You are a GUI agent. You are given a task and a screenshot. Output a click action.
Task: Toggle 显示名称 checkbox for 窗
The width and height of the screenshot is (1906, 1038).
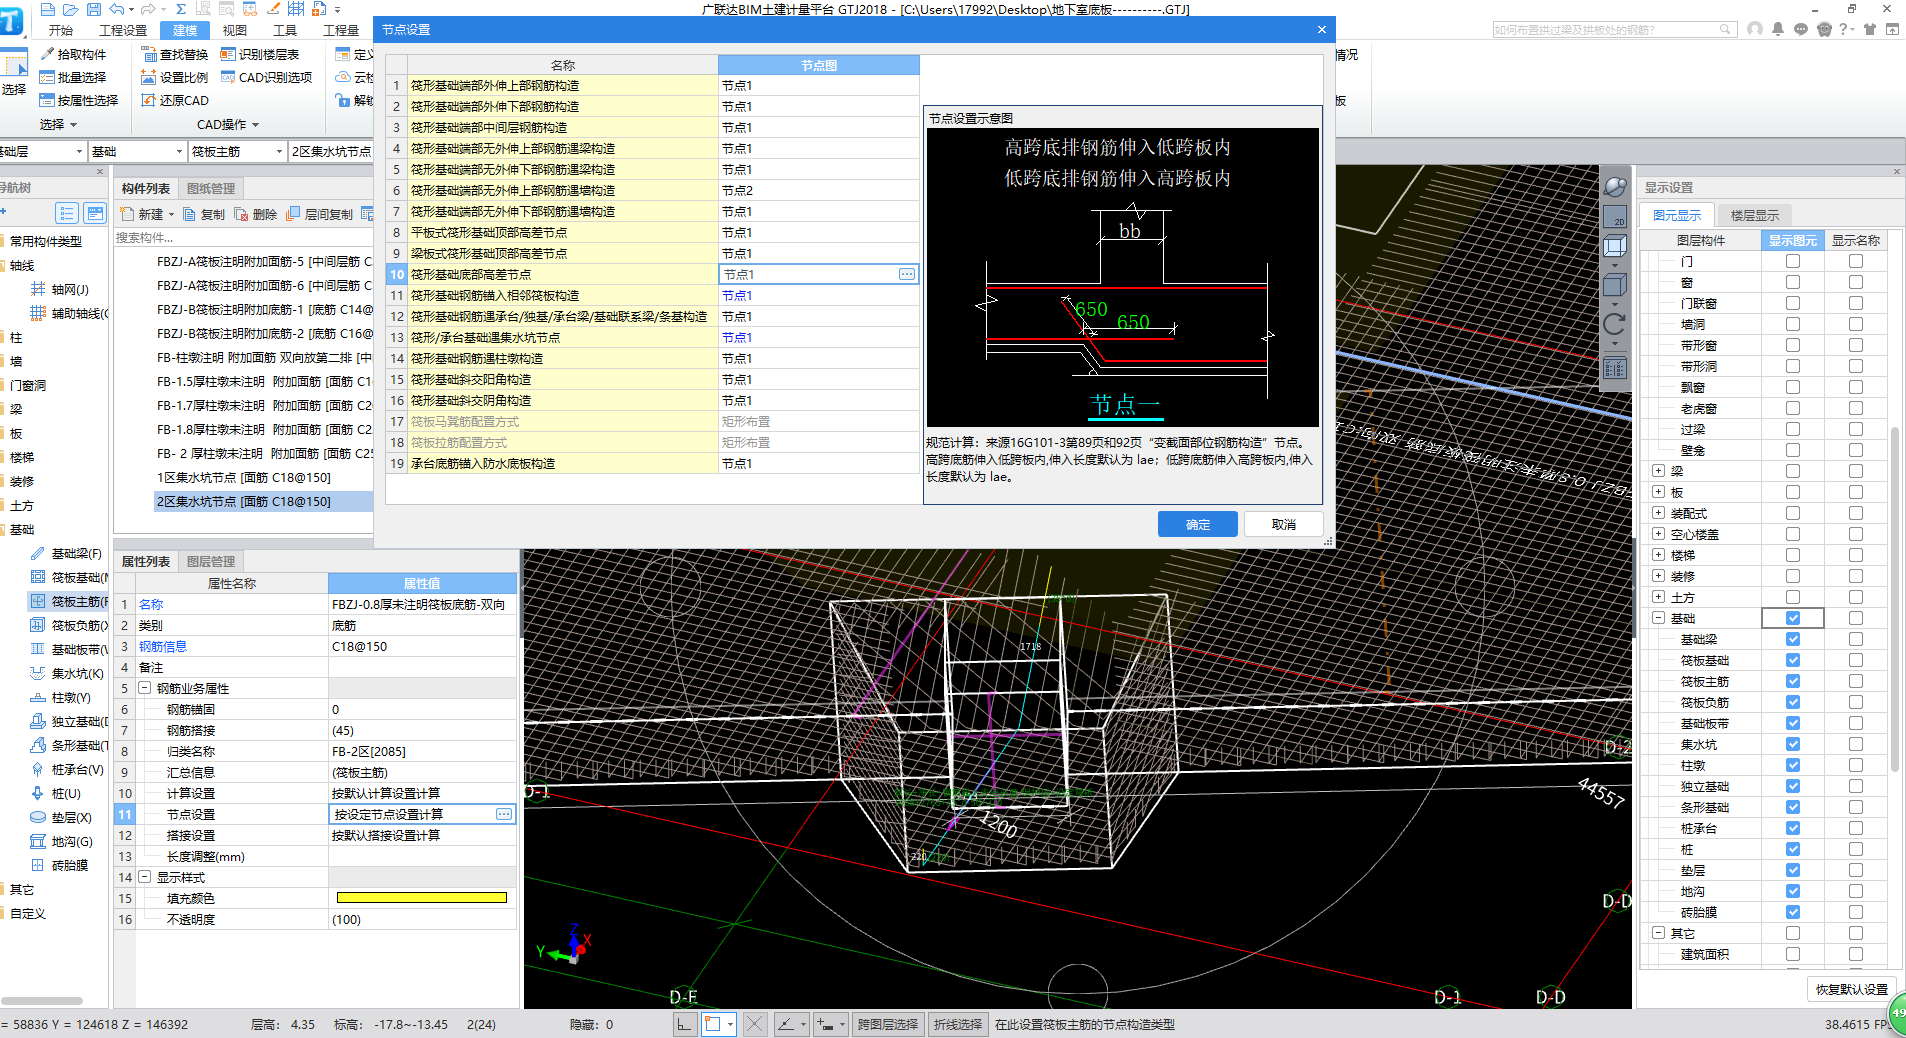[1855, 282]
